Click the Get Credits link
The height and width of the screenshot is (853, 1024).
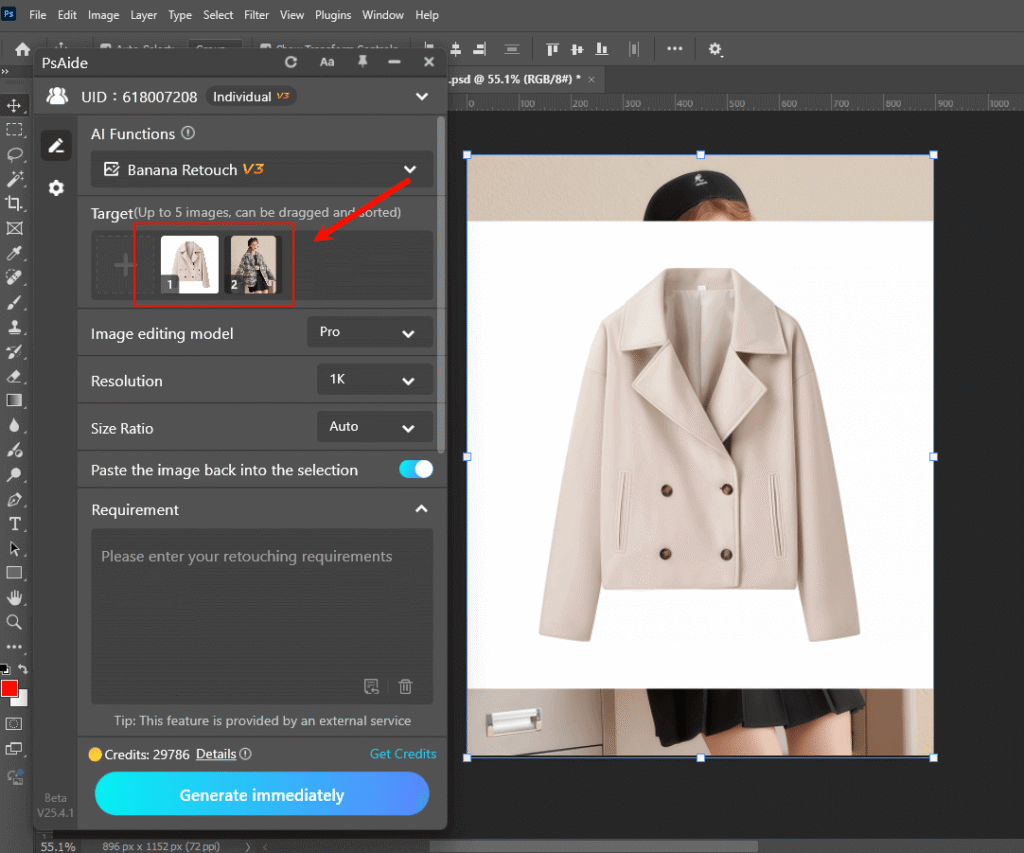tap(403, 754)
